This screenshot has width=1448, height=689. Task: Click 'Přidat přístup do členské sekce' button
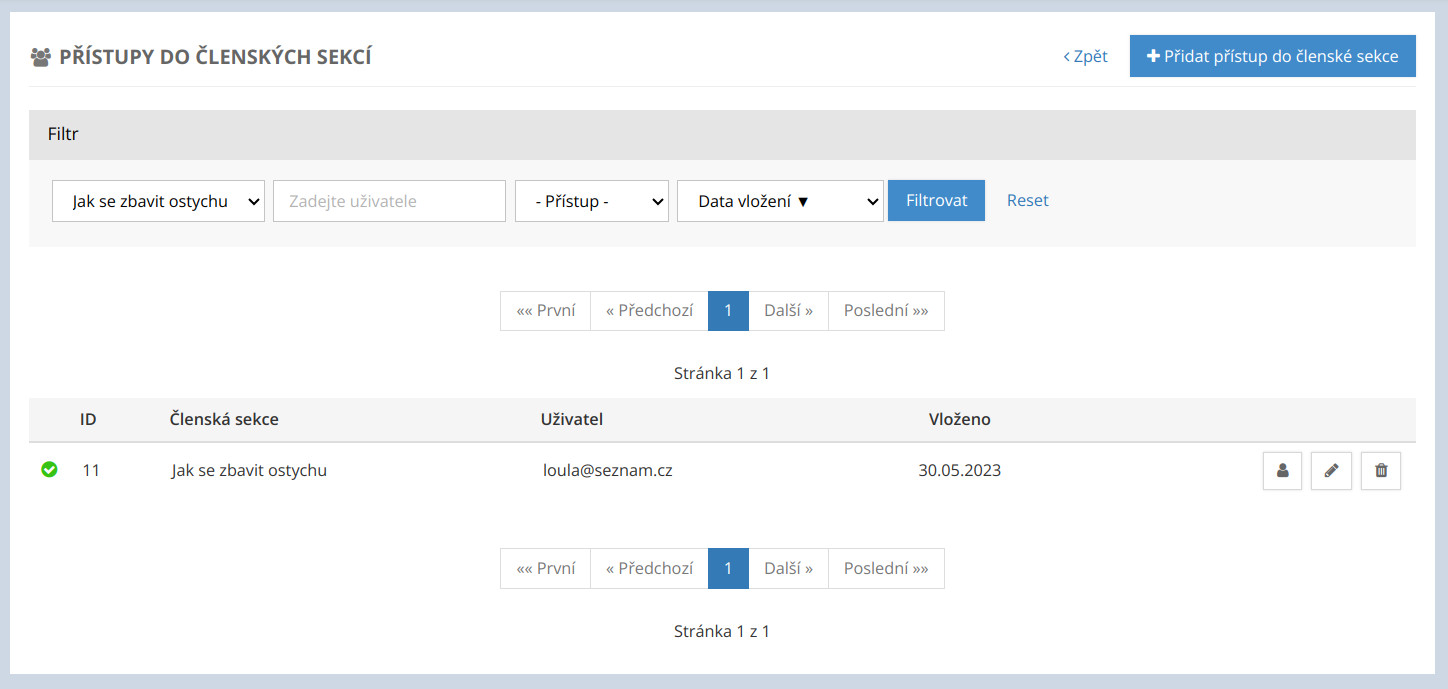(1272, 56)
